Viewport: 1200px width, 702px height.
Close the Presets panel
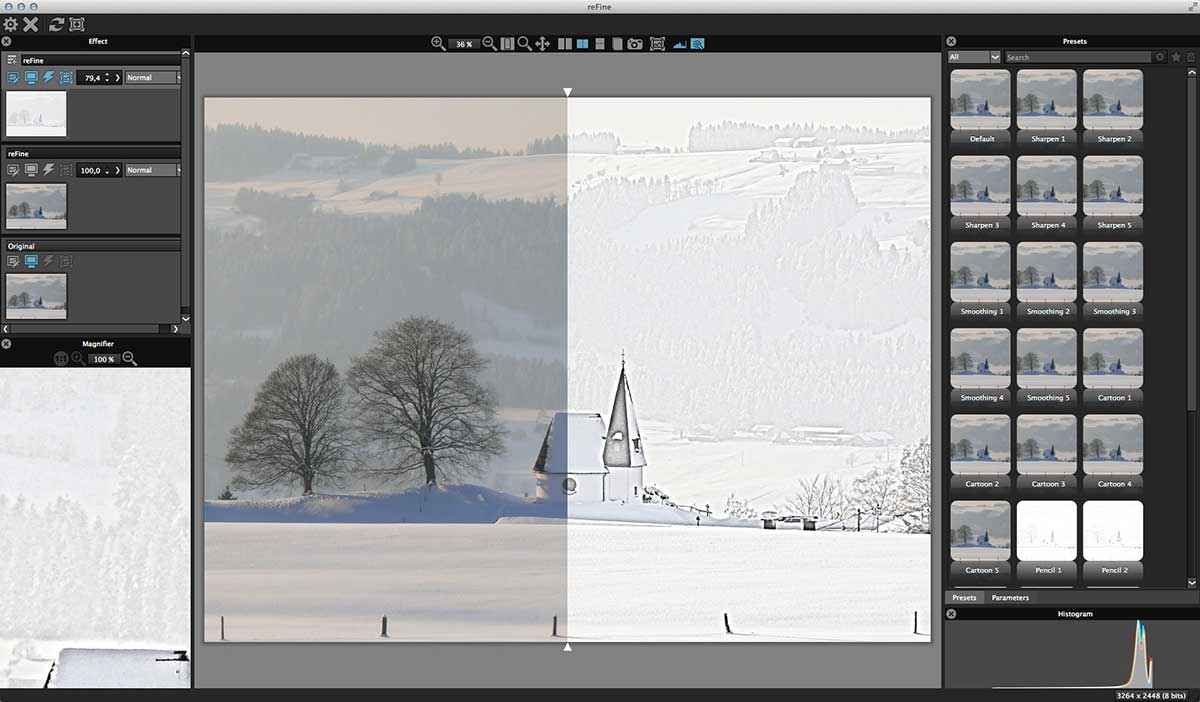[x=951, y=41]
